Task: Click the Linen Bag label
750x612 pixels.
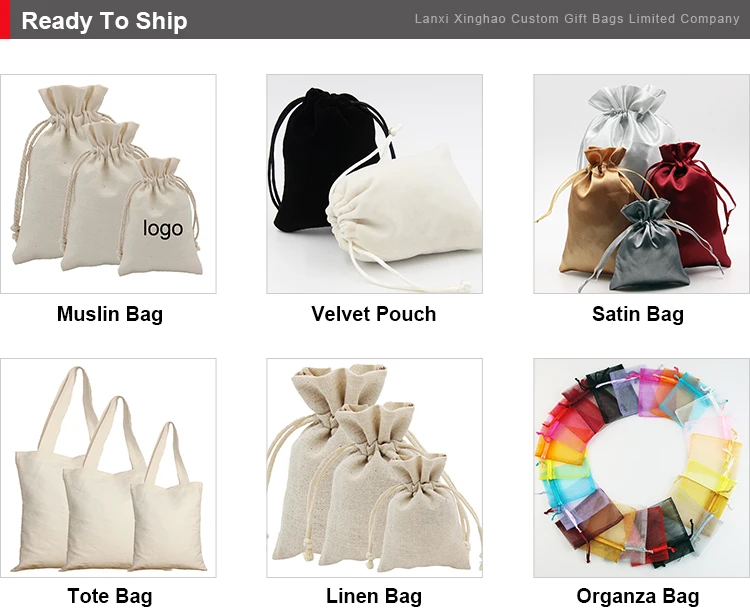Action: point(374,596)
